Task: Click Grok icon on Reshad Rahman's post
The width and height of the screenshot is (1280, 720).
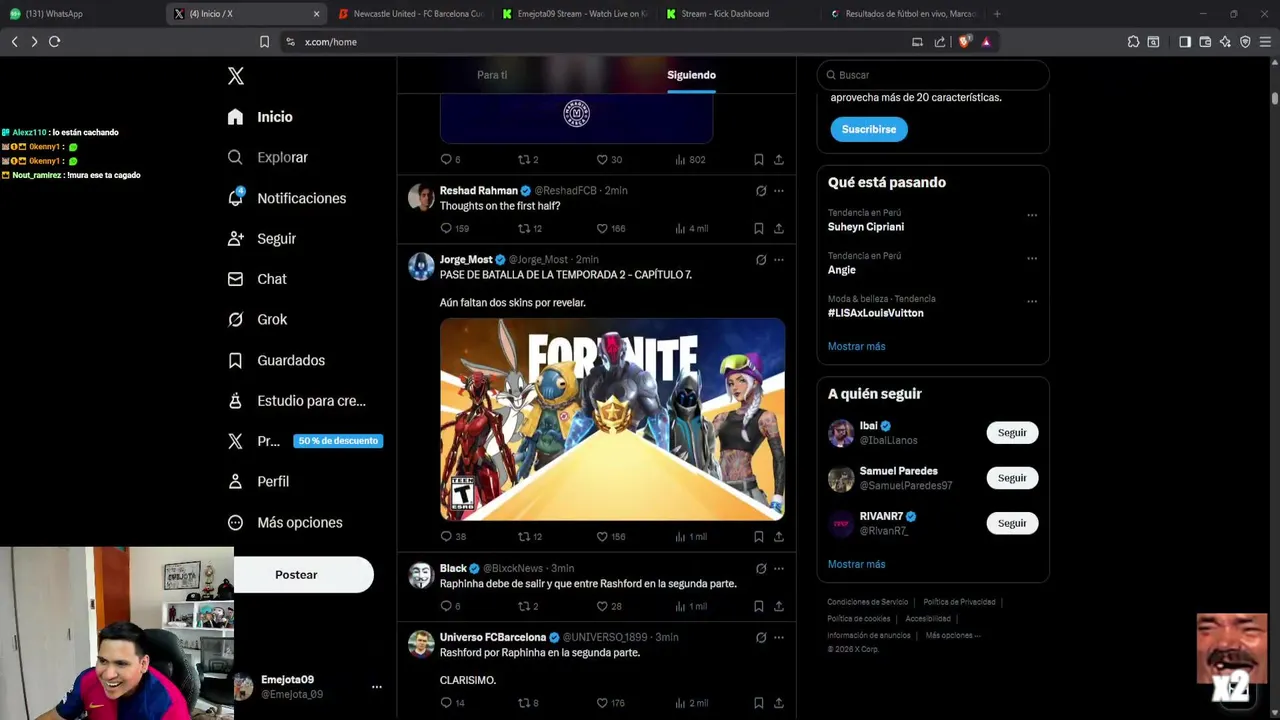Action: pyautogui.click(x=761, y=191)
